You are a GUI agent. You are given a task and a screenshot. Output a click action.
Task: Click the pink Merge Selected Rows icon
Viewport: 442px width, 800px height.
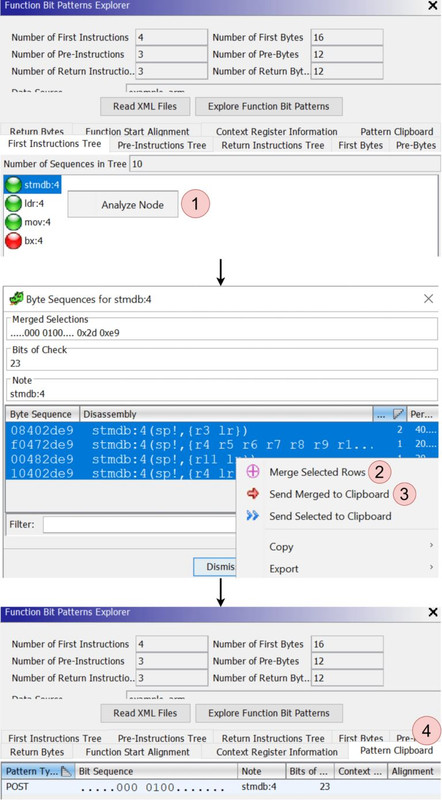[x=253, y=472]
